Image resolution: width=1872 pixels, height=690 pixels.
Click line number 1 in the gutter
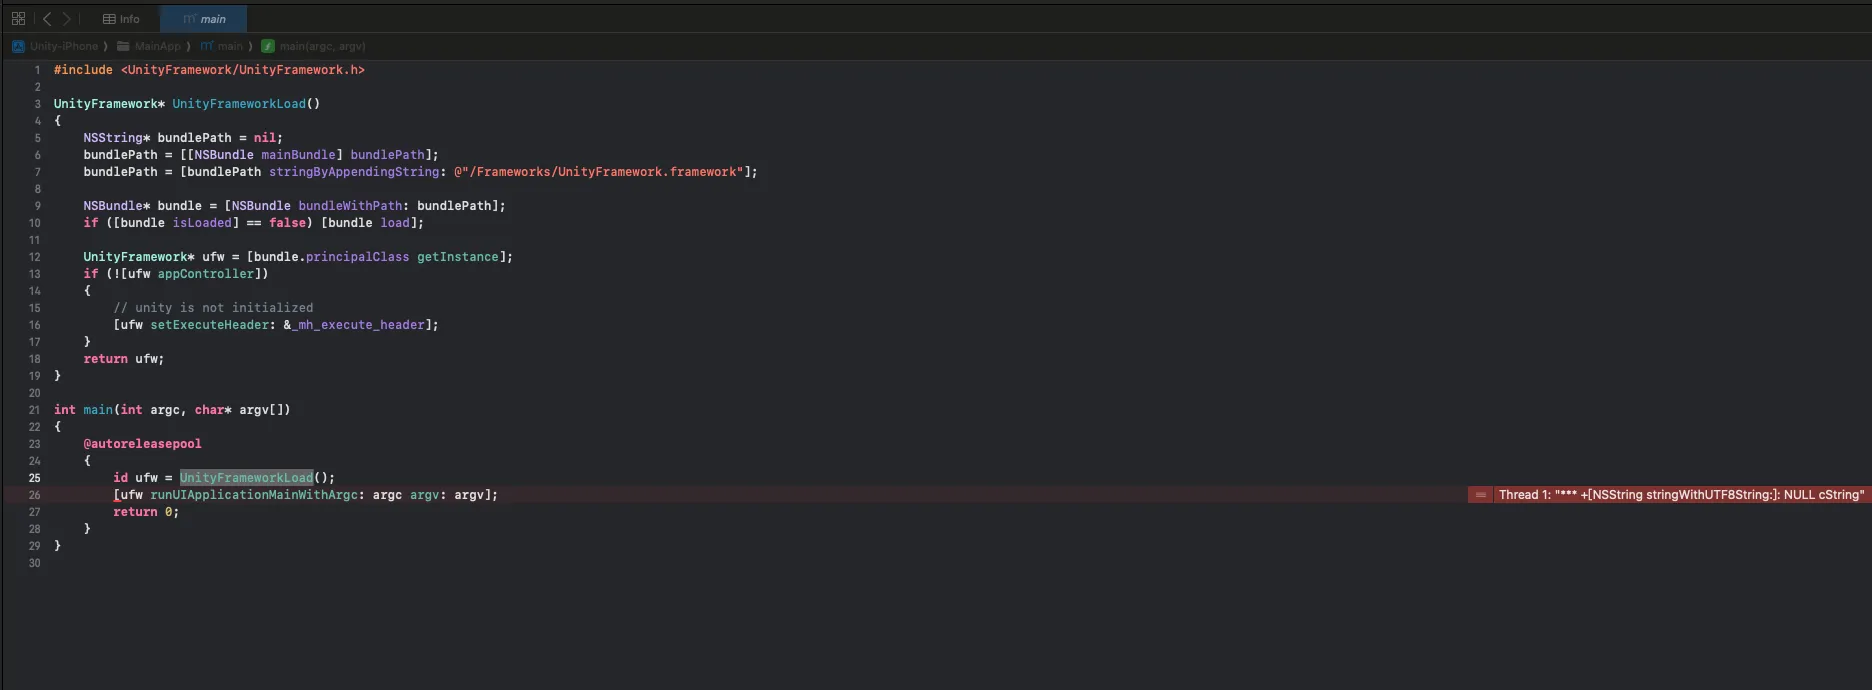(x=38, y=70)
